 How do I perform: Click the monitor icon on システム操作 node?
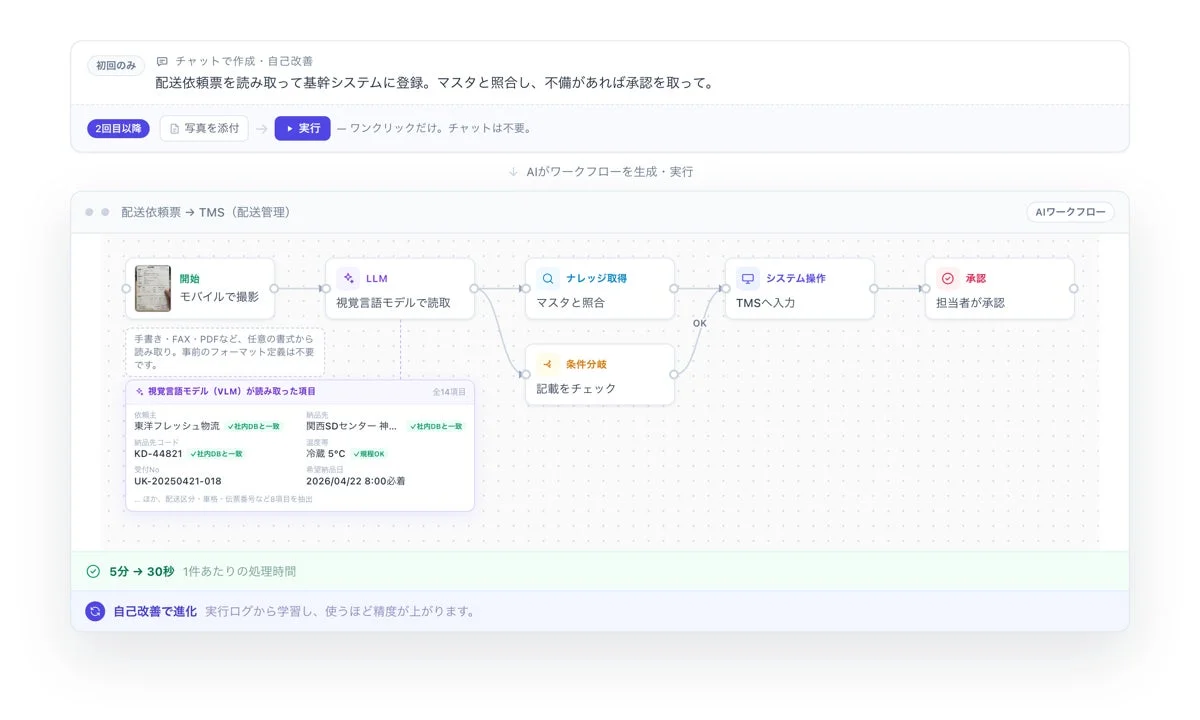tap(748, 279)
